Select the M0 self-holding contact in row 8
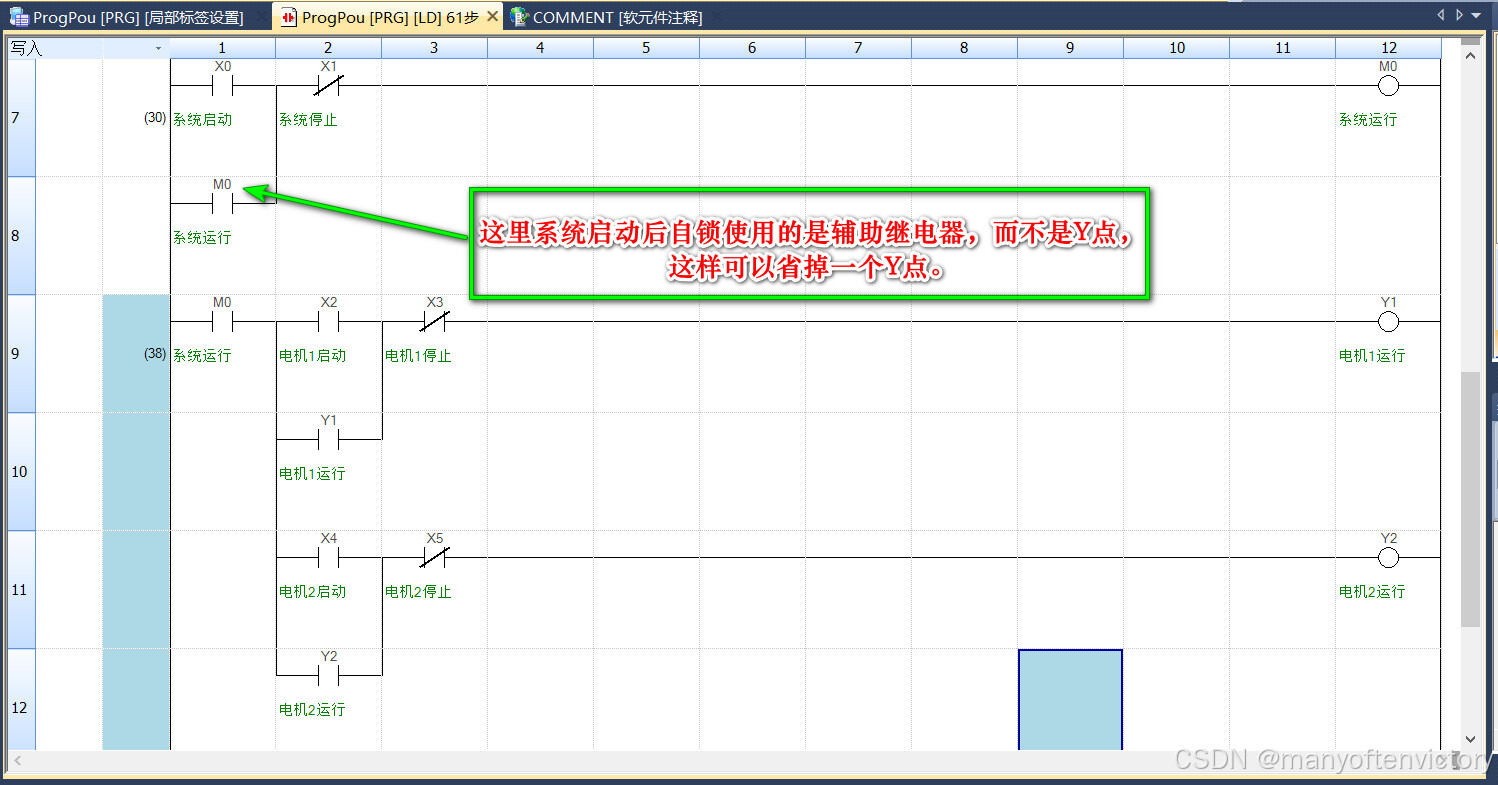This screenshot has width=1498, height=785. [x=222, y=203]
